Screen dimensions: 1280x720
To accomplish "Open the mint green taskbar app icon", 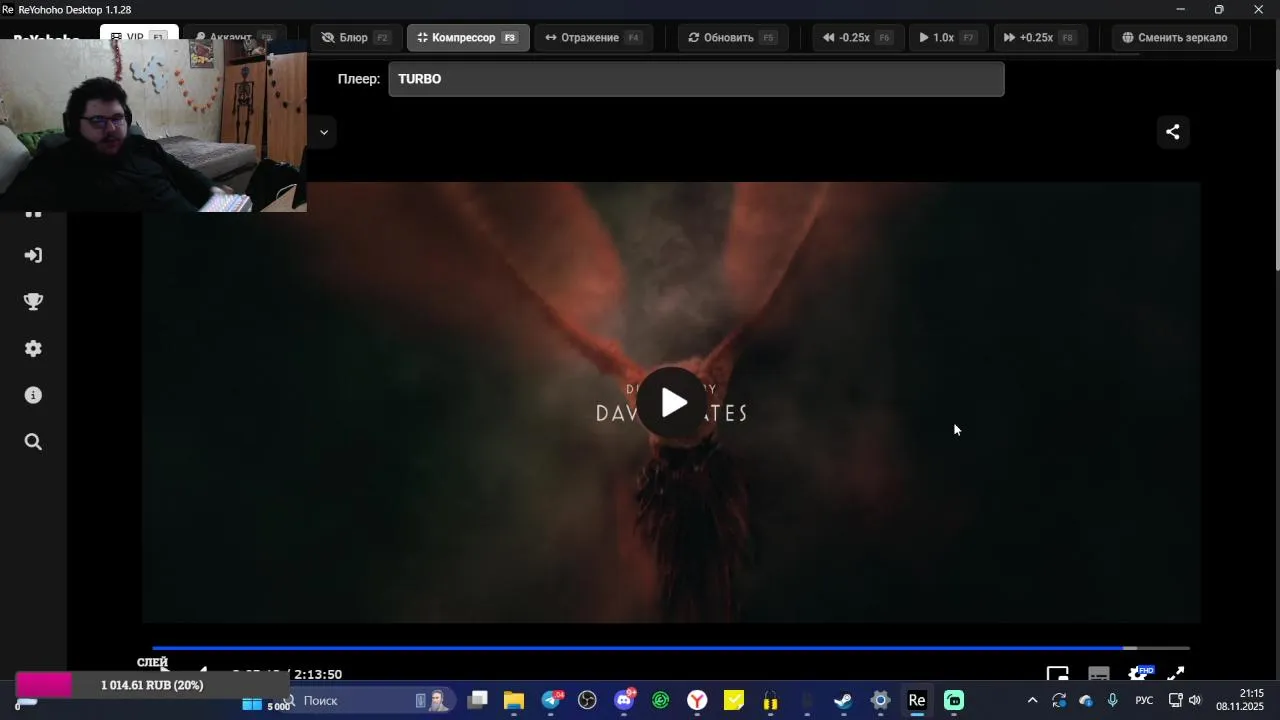I will [954, 701].
